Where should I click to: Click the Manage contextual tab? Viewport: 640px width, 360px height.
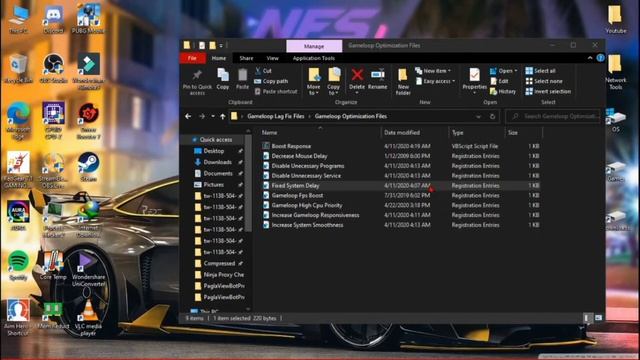pyautogui.click(x=314, y=46)
